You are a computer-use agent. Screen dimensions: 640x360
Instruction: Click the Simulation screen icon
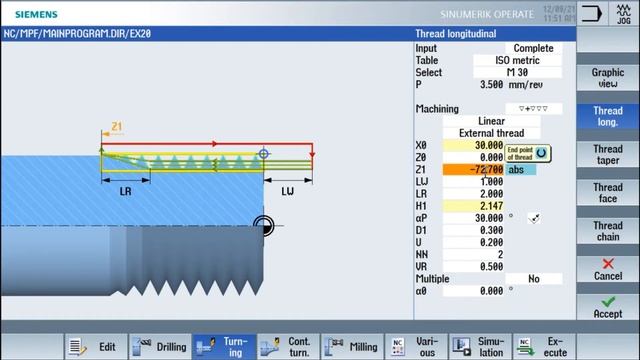pyautogui.click(x=462, y=347)
